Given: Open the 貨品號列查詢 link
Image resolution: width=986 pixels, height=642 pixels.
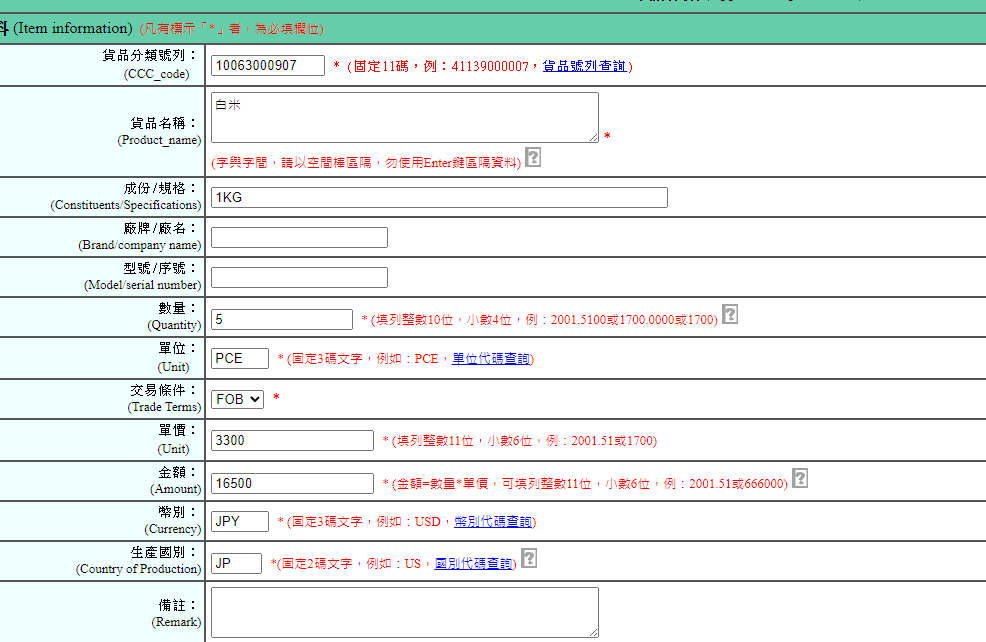Looking at the screenshot, I should click(x=585, y=66).
